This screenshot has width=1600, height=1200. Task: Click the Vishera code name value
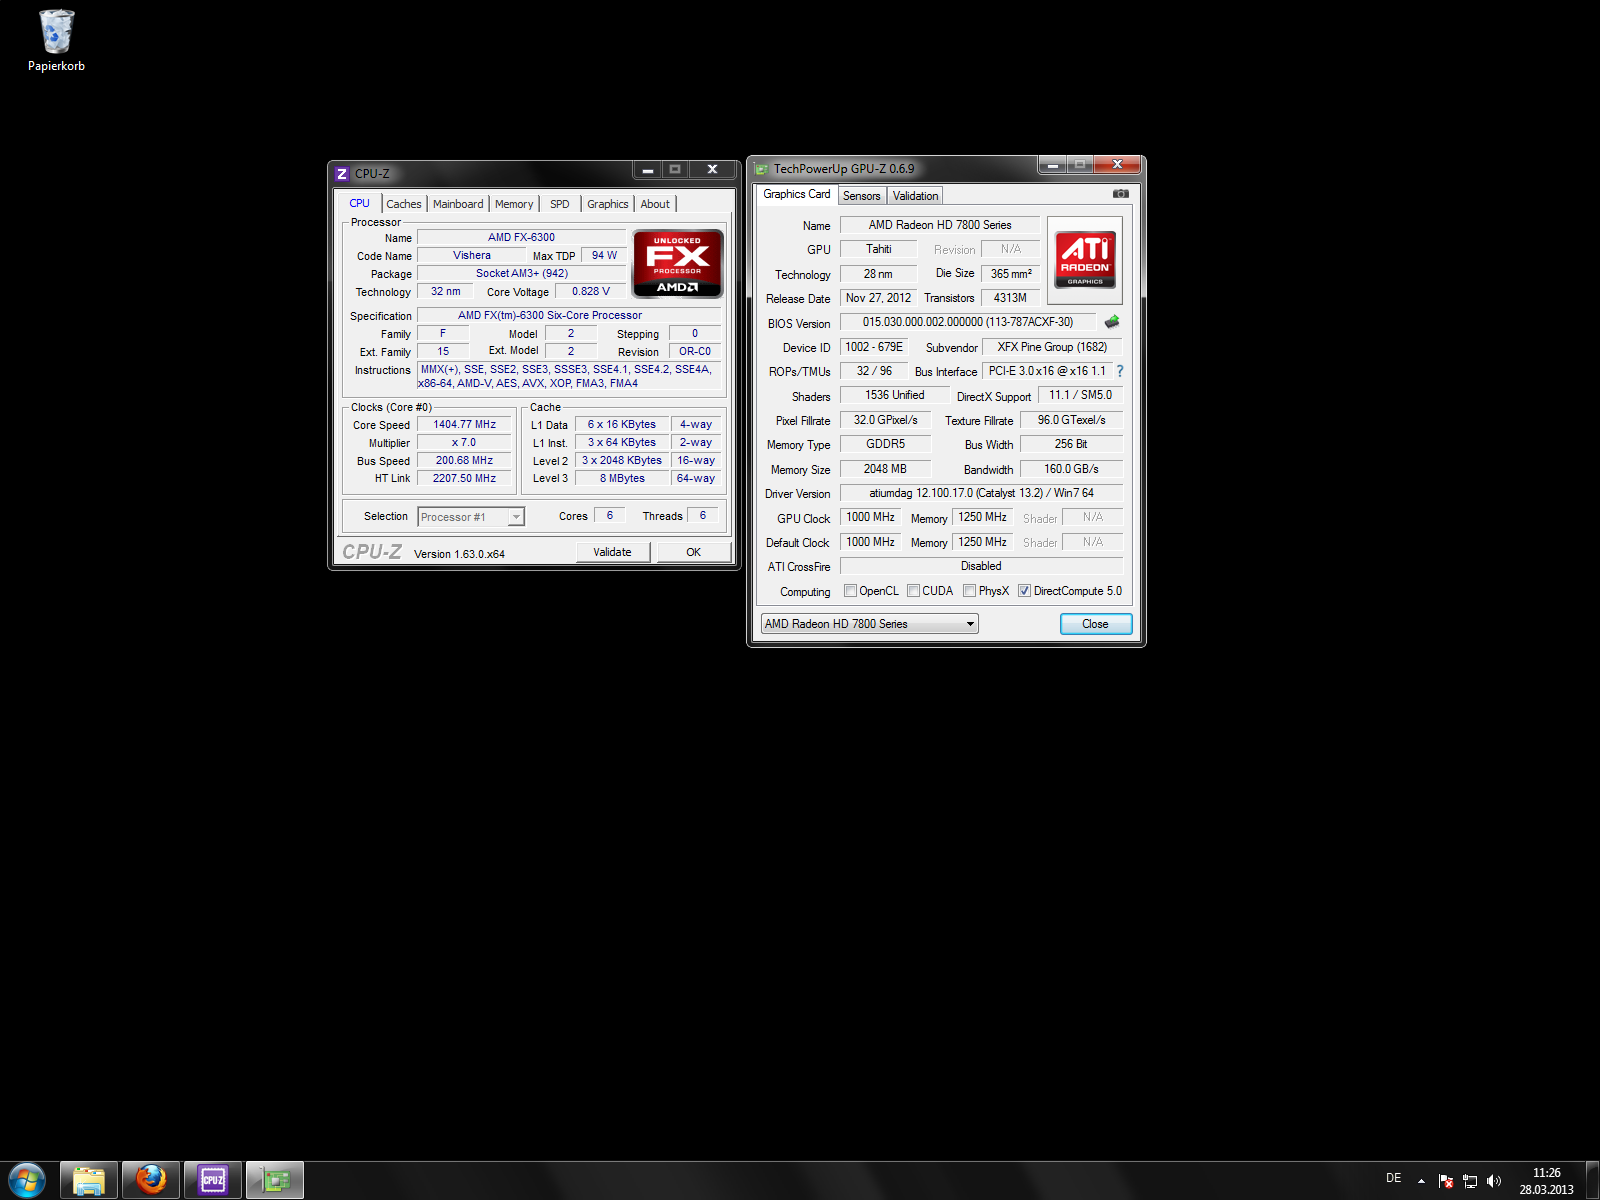(x=472, y=256)
